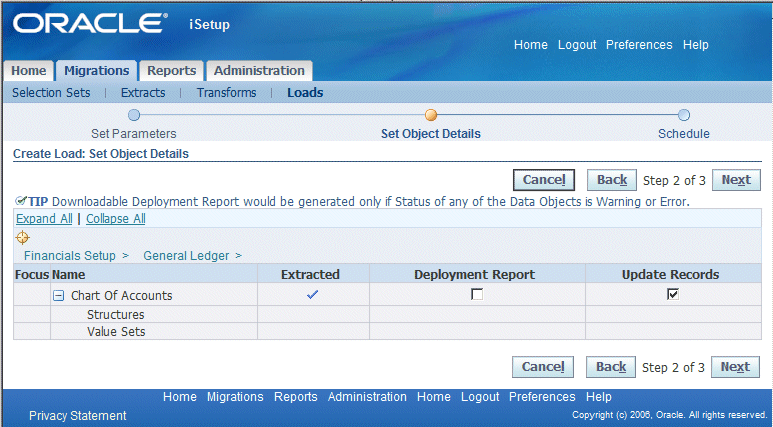Click the focus crosshair icon above the table
The image size is (773, 427).
22,238
